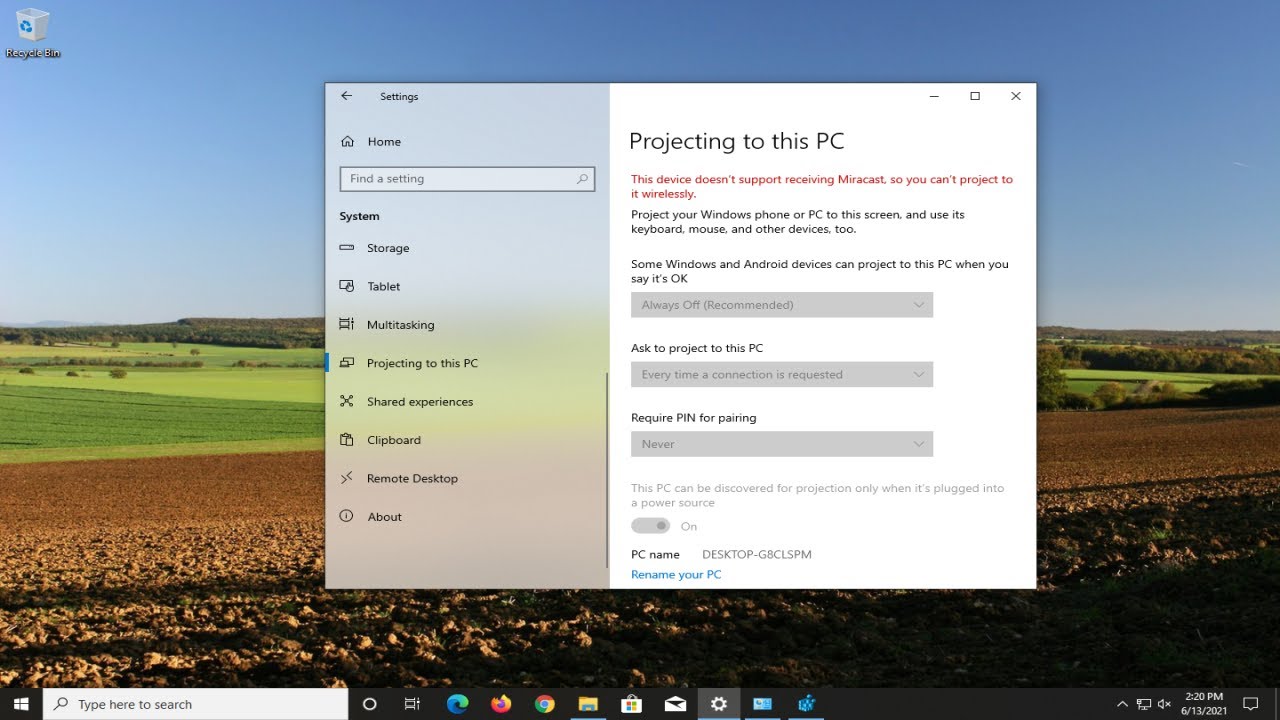Viewport: 1280px width, 720px height.
Task: Click the taskbar search box
Action: pyautogui.click(x=196, y=704)
